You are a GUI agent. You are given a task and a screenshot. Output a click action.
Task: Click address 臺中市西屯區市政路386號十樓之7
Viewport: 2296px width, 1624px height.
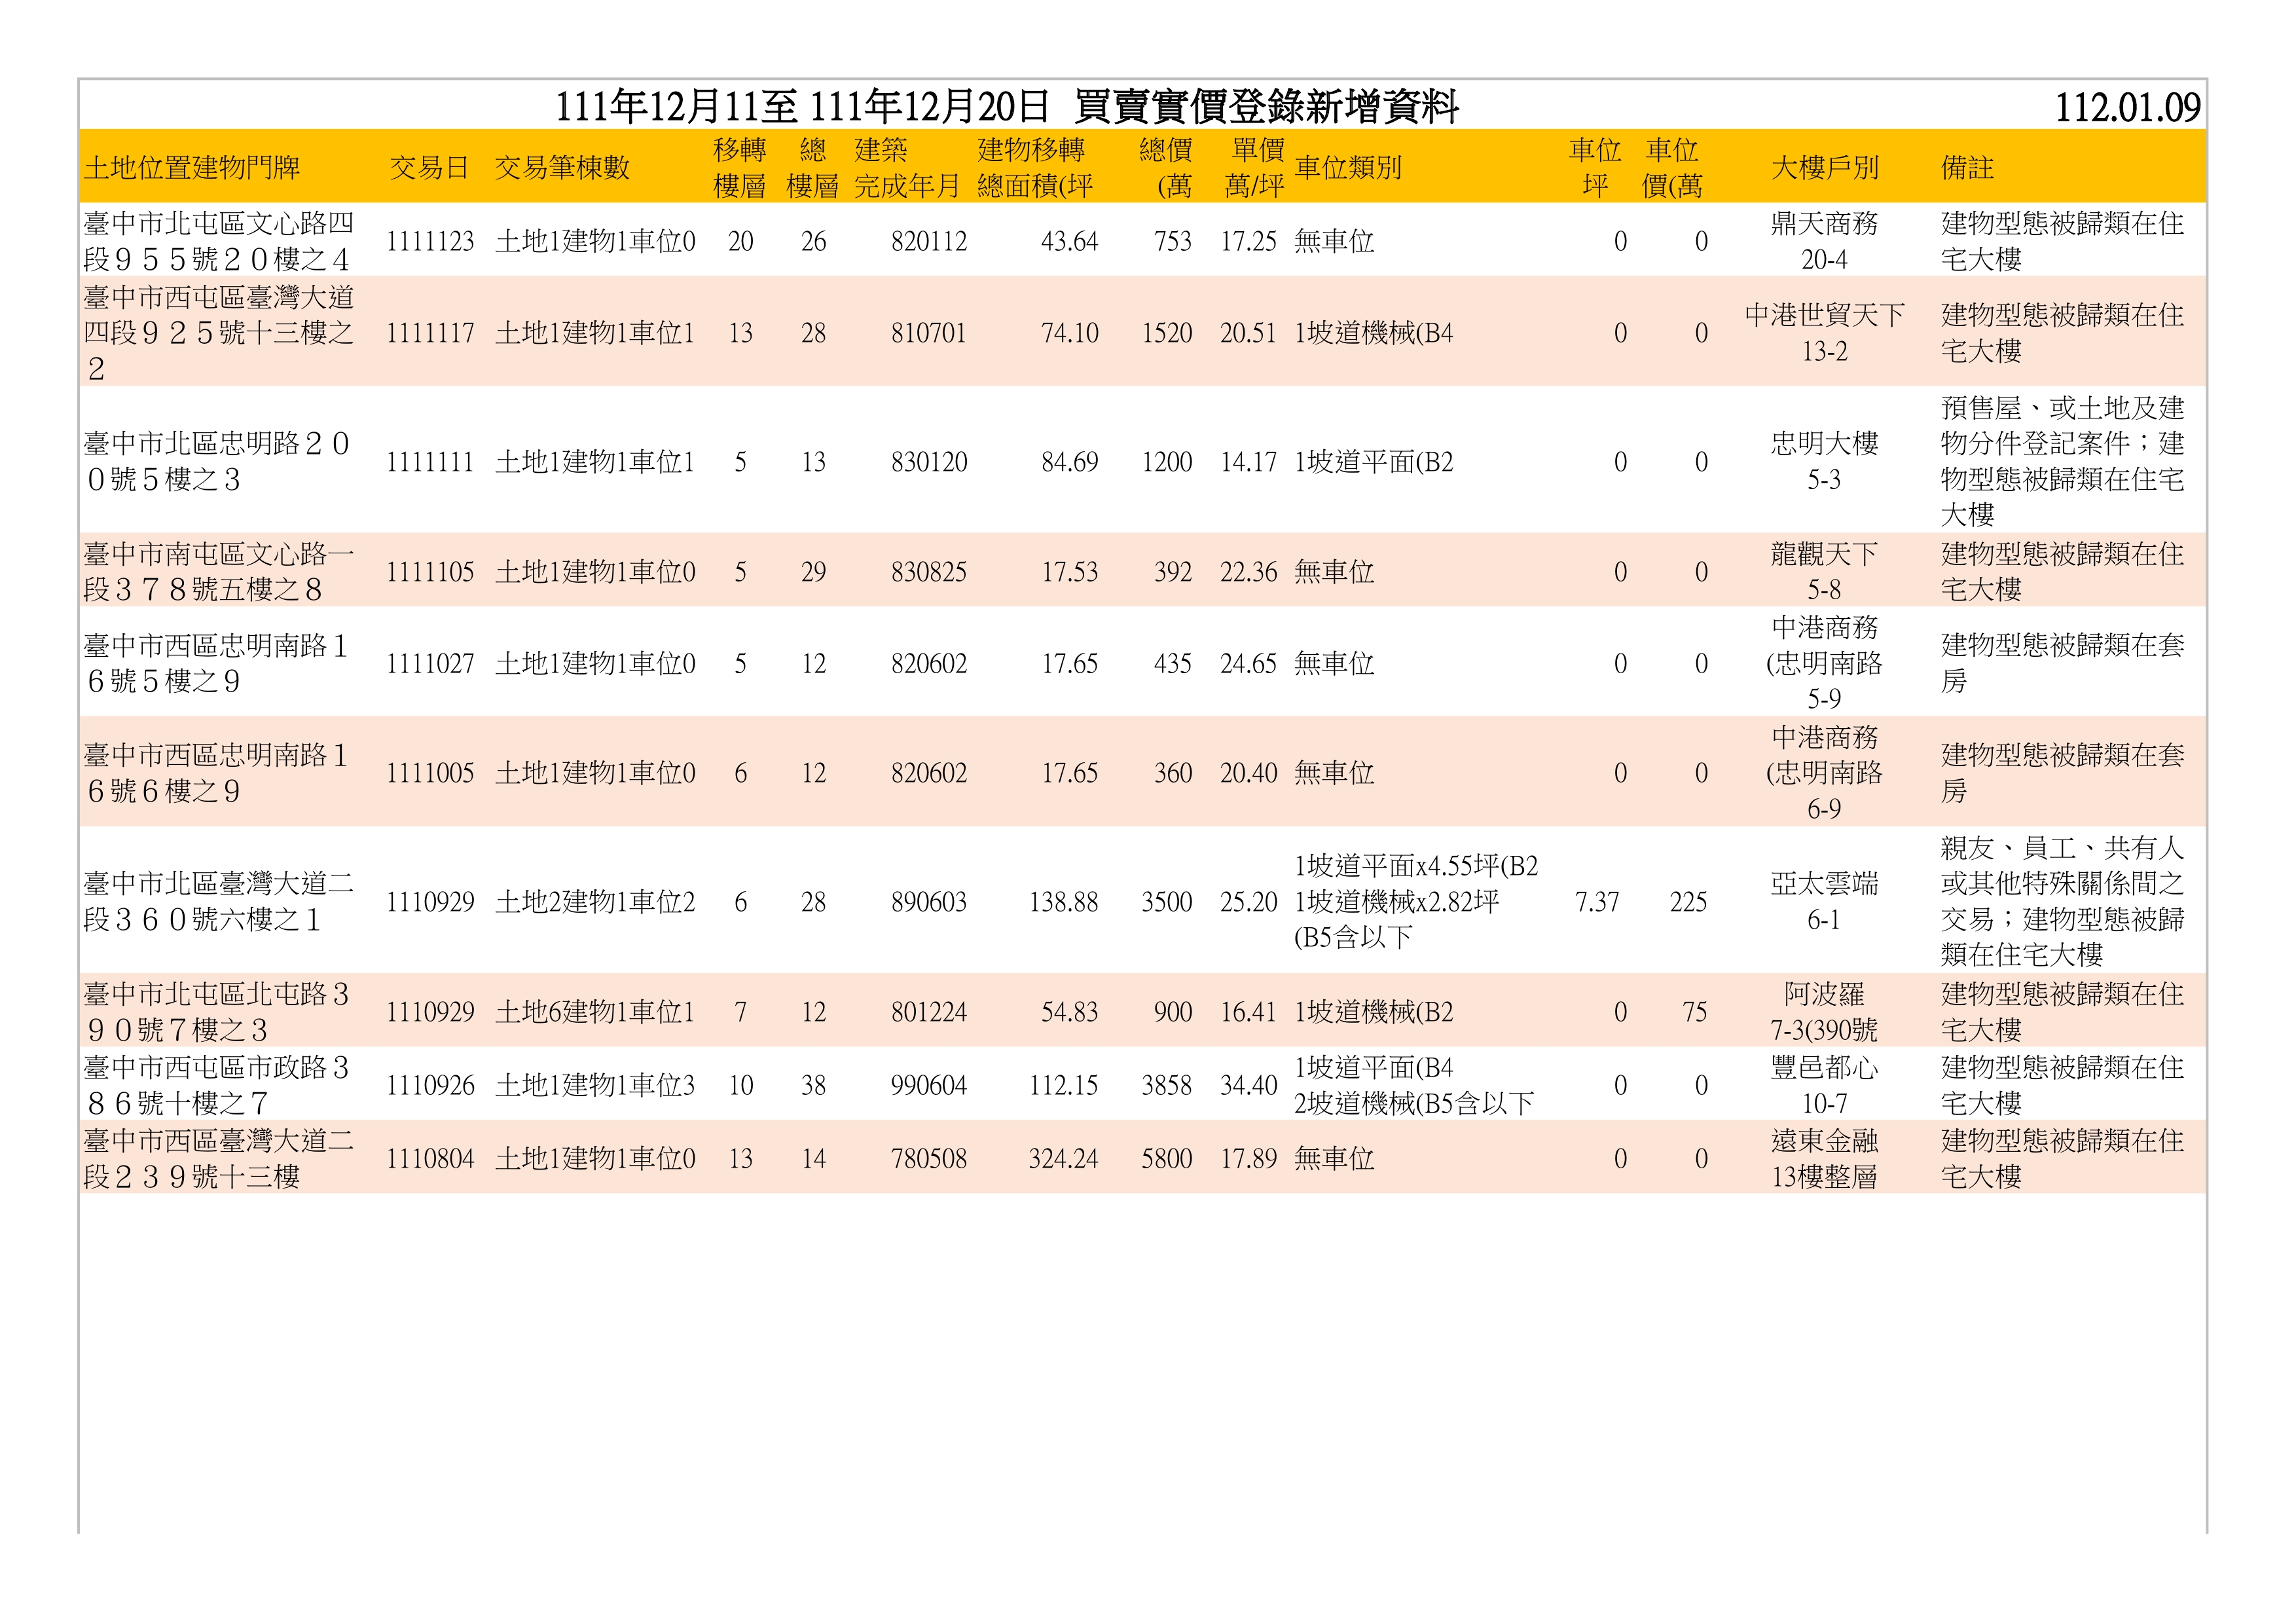(216, 1085)
